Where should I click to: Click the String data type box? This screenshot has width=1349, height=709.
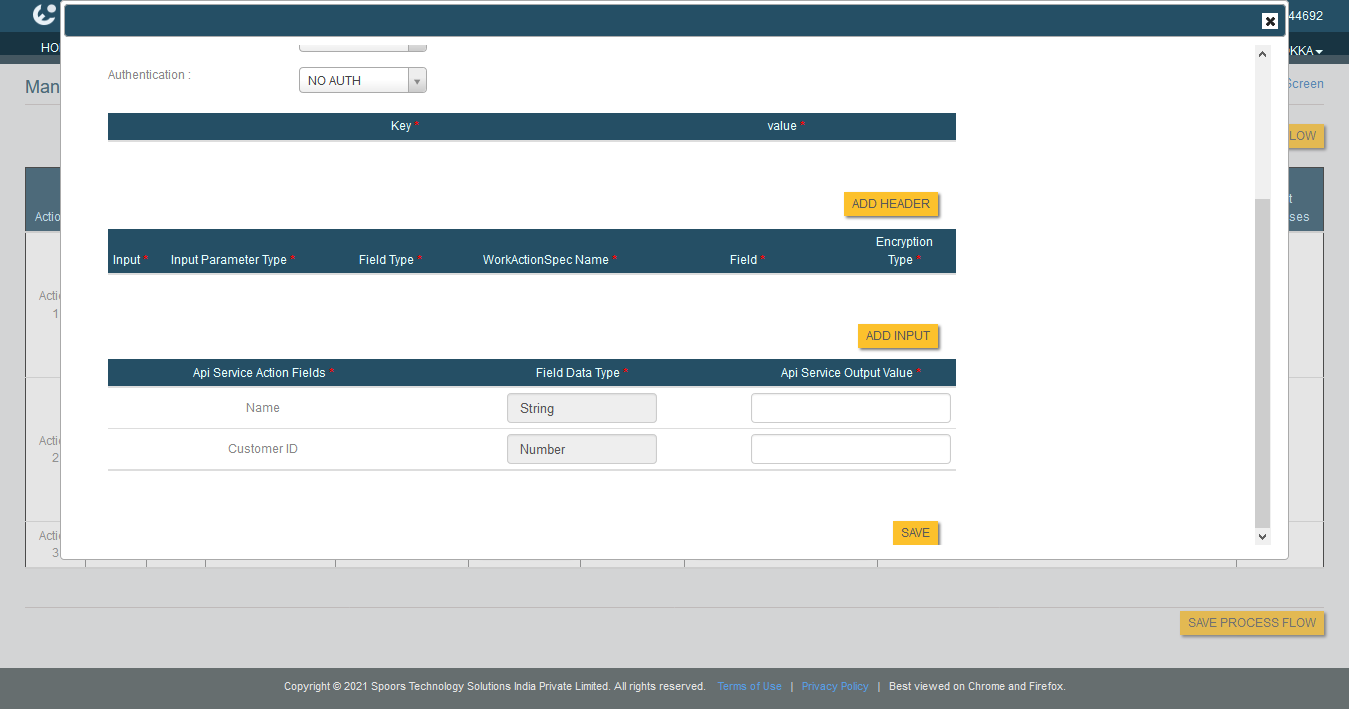pos(581,408)
